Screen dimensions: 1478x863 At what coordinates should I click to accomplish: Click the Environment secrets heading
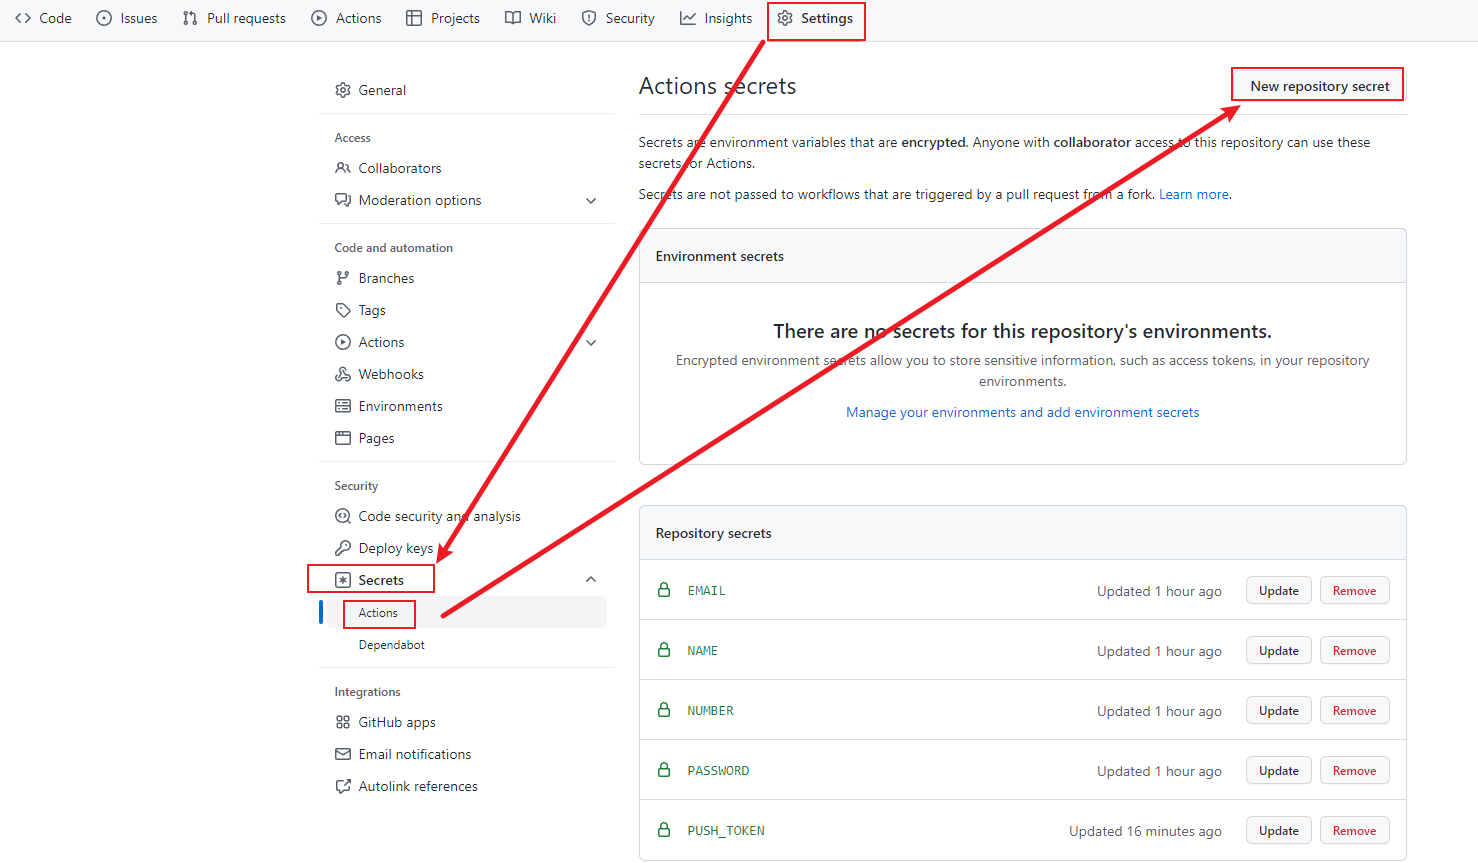coord(719,256)
